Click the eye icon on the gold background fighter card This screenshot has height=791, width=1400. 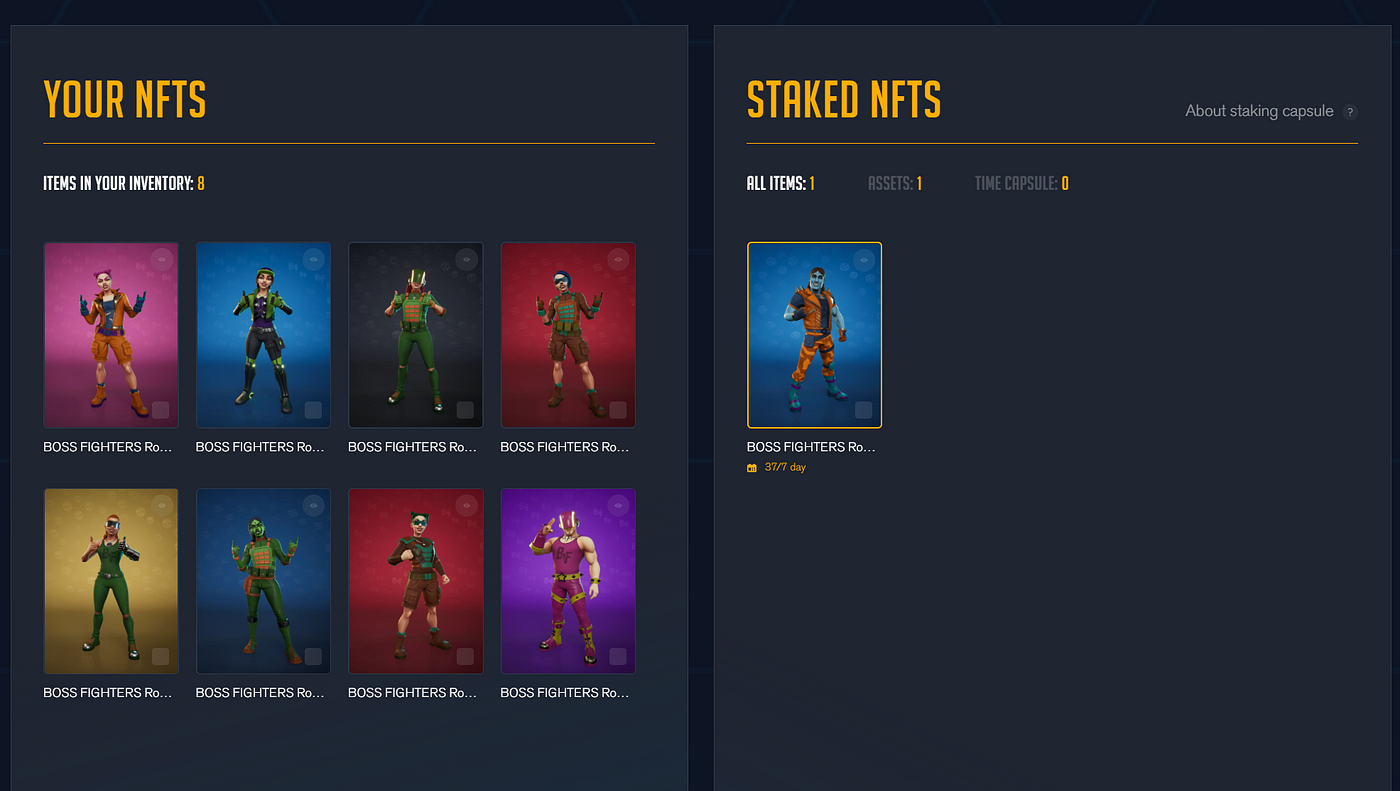(x=162, y=506)
